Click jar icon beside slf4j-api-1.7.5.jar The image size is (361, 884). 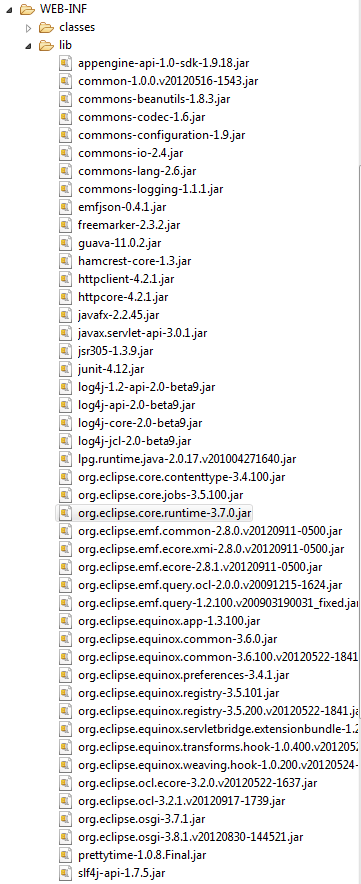coord(65,873)
